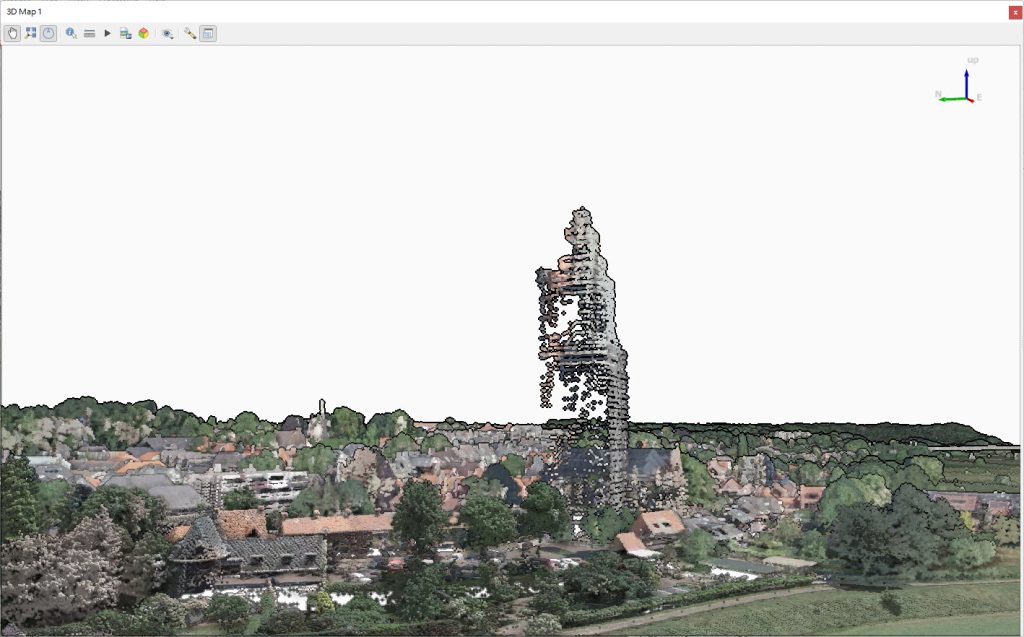Image resolution: width=1024 pixels, height=637 pixels.
Task: Select the Camera Control hand tool
Action: [12, 33]
